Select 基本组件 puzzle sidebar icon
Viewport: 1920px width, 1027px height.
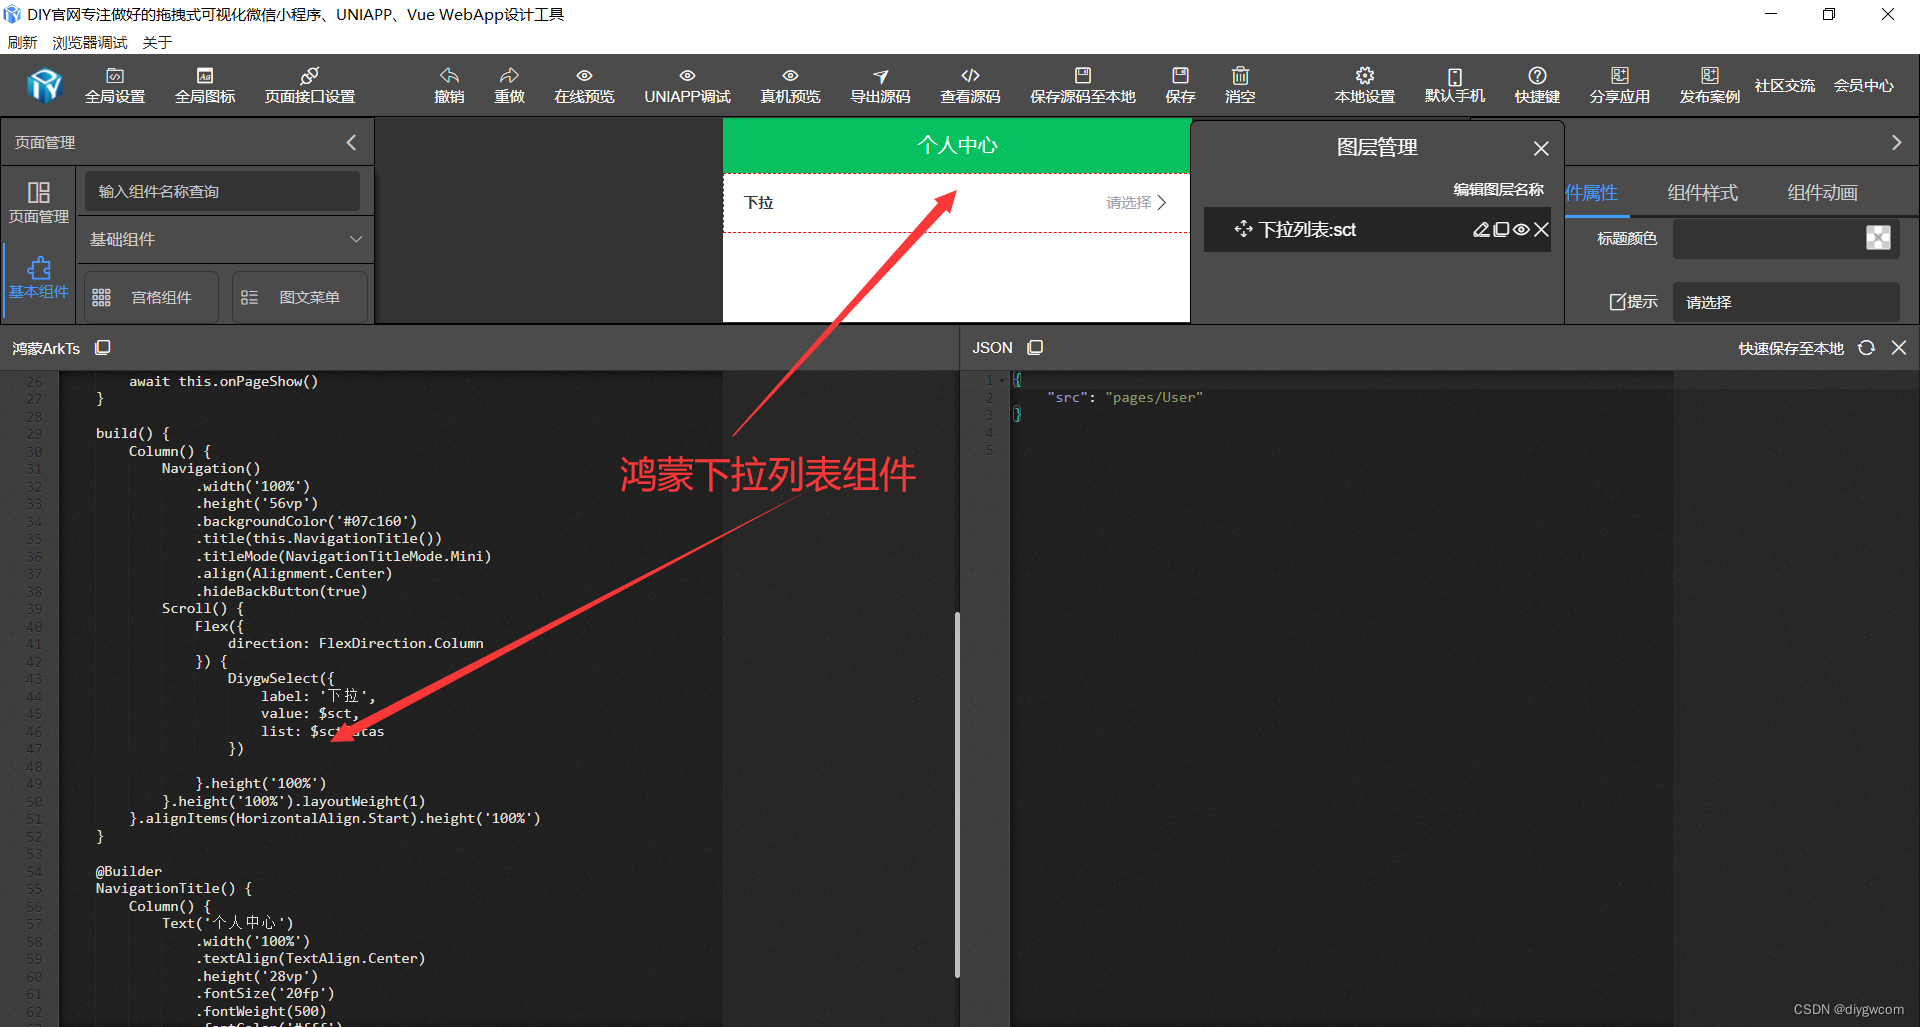[x=39, y=277]
